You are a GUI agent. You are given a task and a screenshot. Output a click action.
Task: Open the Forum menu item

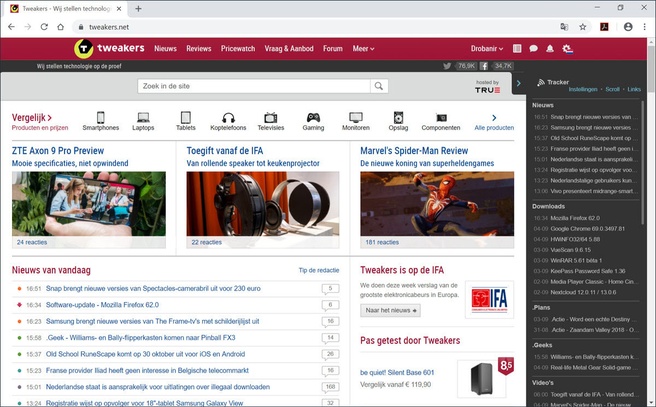333,49
